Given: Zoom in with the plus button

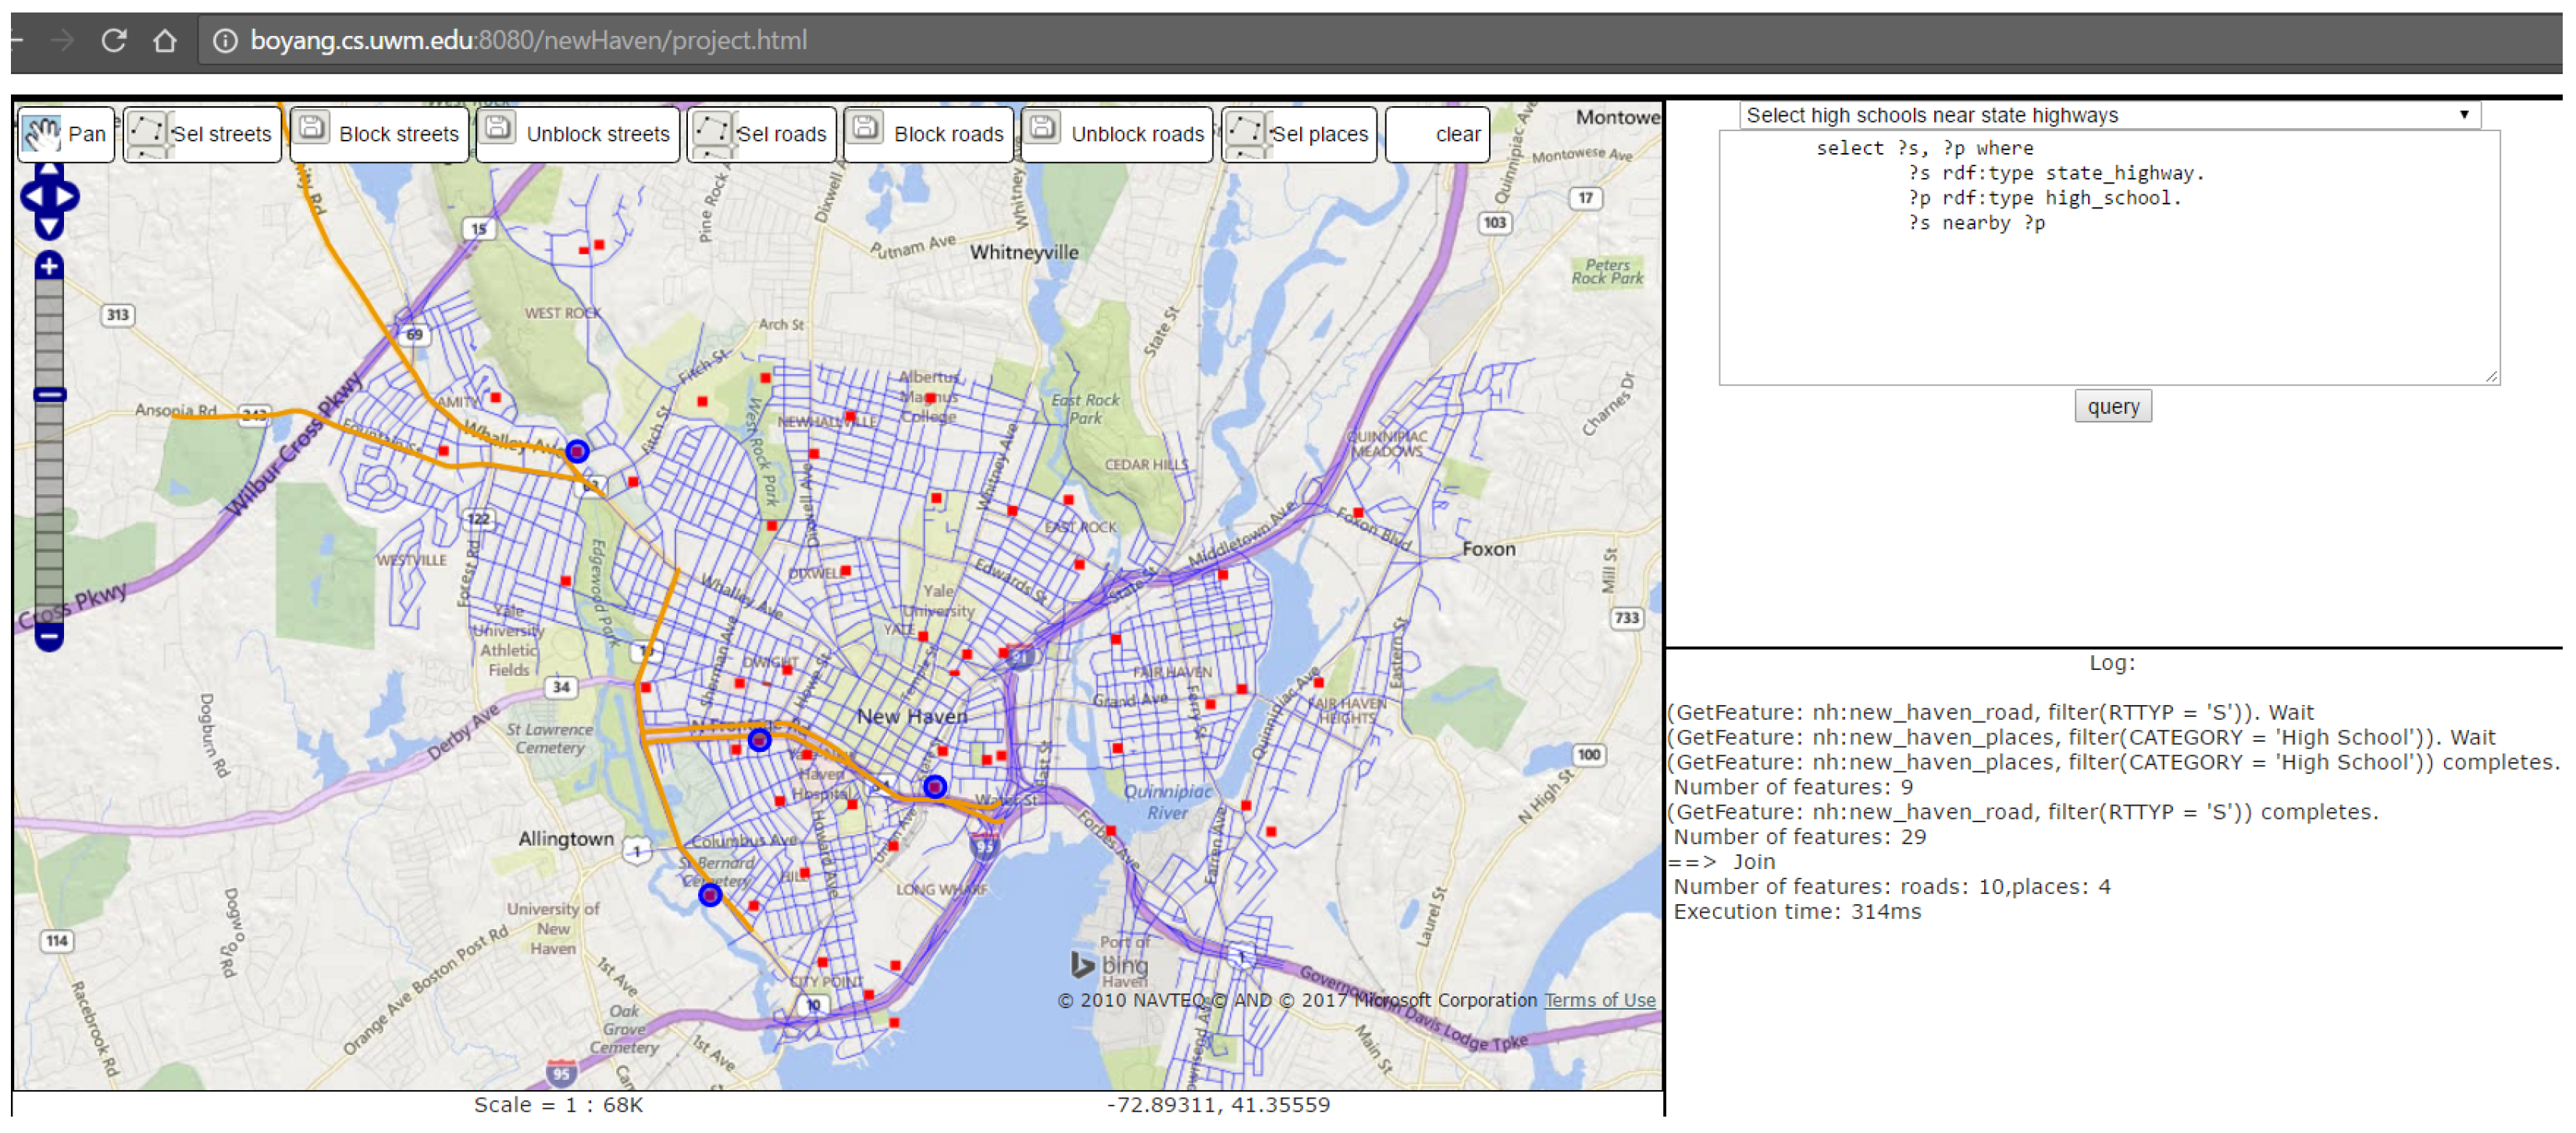Looking at the screenshot, I should tap(49, 266).
